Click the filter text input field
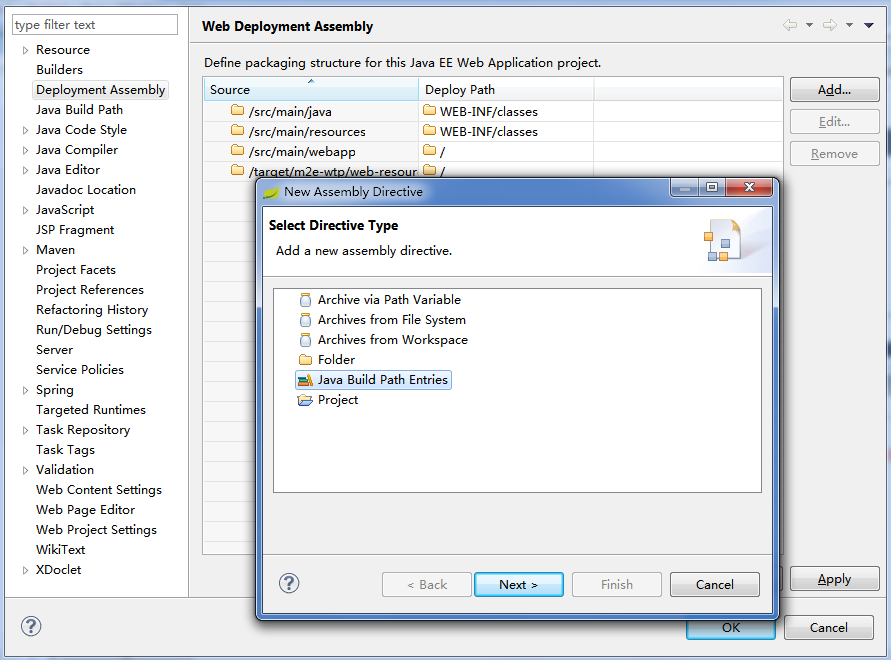 click(x=95, y=25)
